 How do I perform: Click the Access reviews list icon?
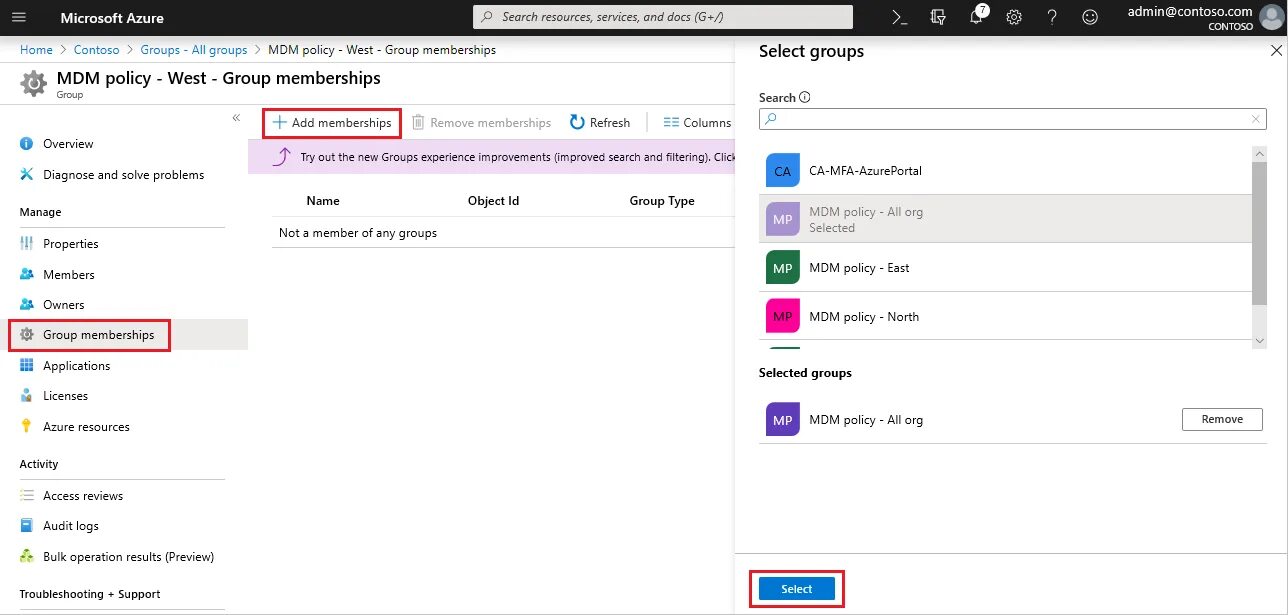(x=27, y=496)
